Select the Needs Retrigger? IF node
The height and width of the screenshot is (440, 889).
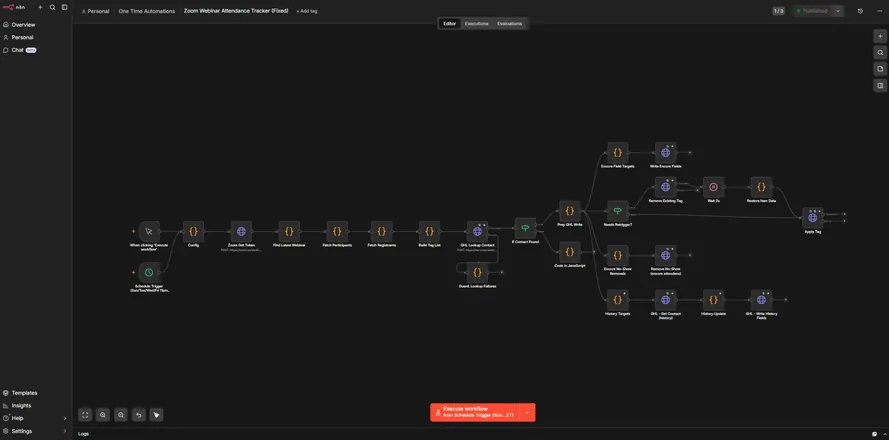coord(617,211)
